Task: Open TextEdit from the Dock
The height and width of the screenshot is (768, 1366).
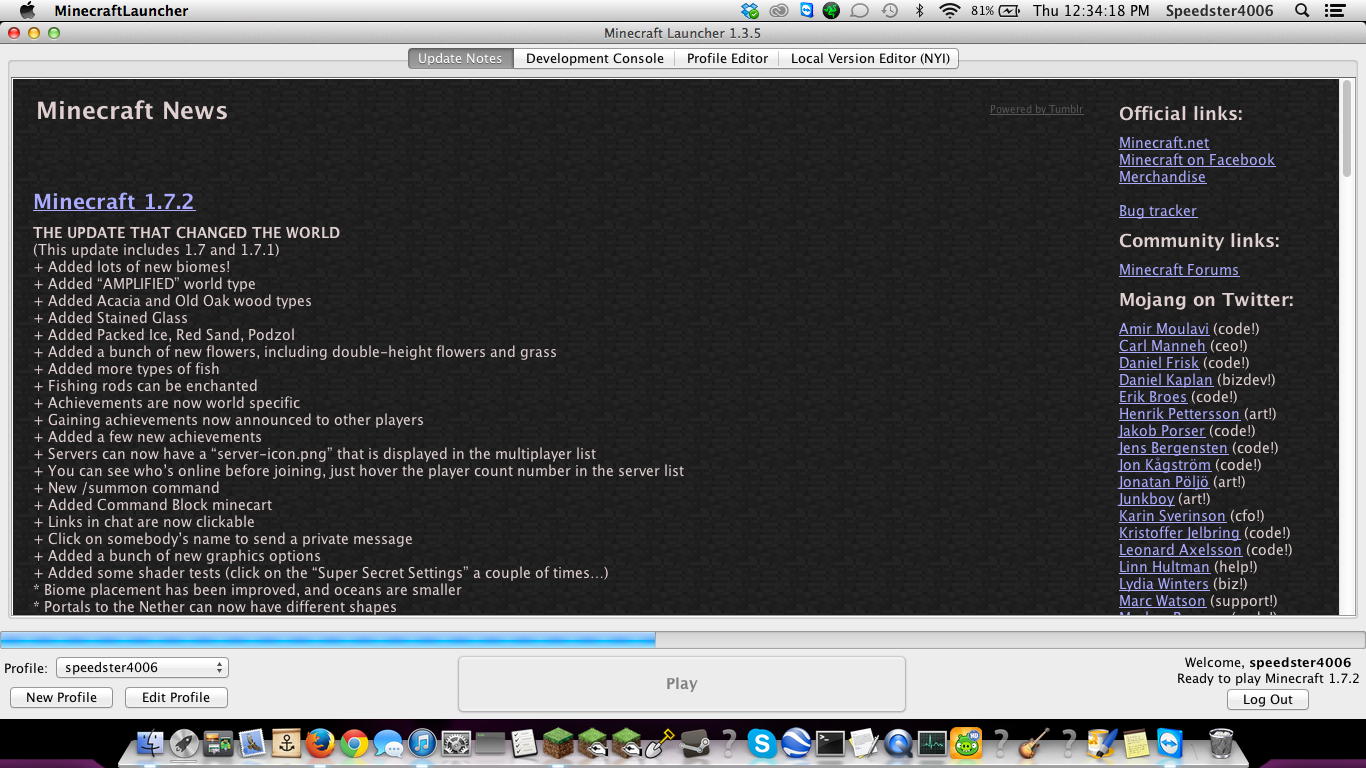Action: [x=864, y=743]
